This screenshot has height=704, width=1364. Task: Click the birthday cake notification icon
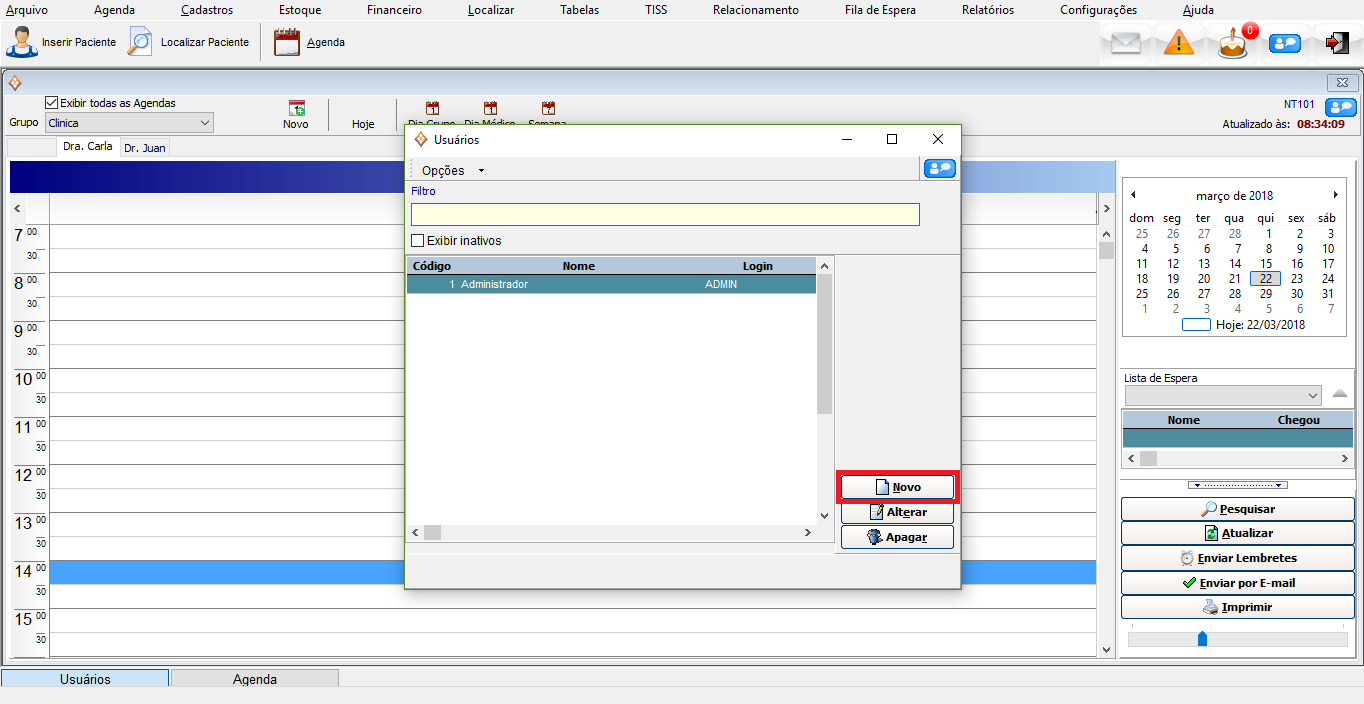click(1233, 43)
